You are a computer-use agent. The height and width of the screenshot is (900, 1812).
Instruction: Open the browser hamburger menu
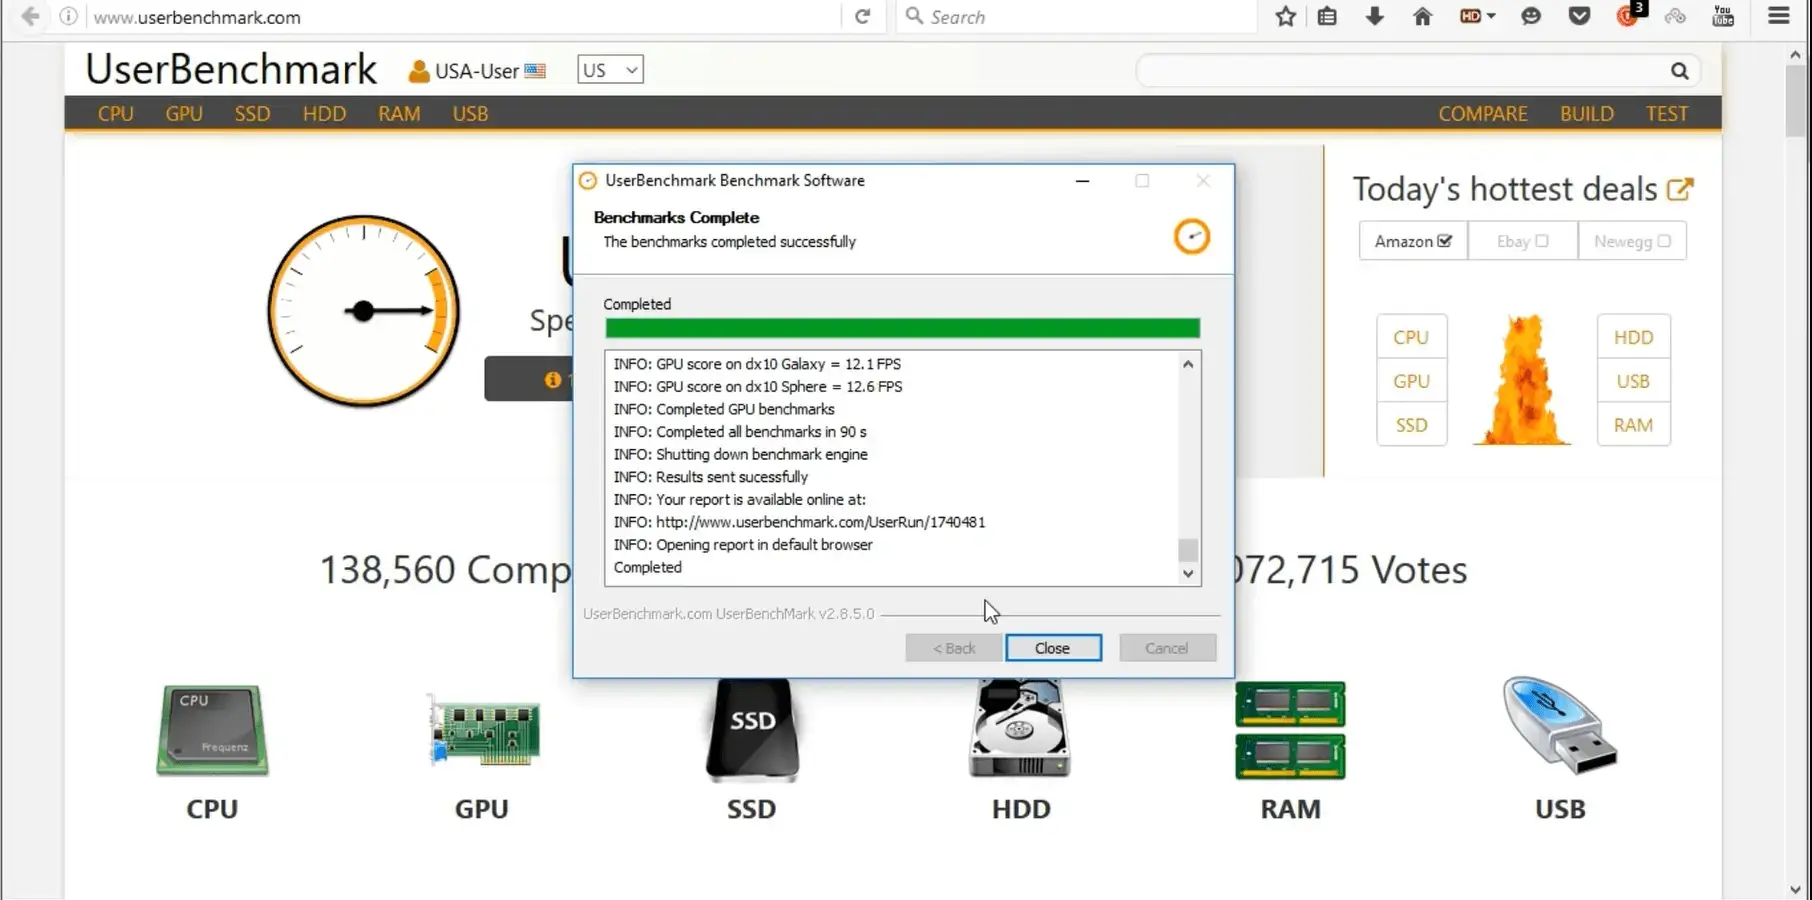pyautogui.click(x=1779, y=16)
